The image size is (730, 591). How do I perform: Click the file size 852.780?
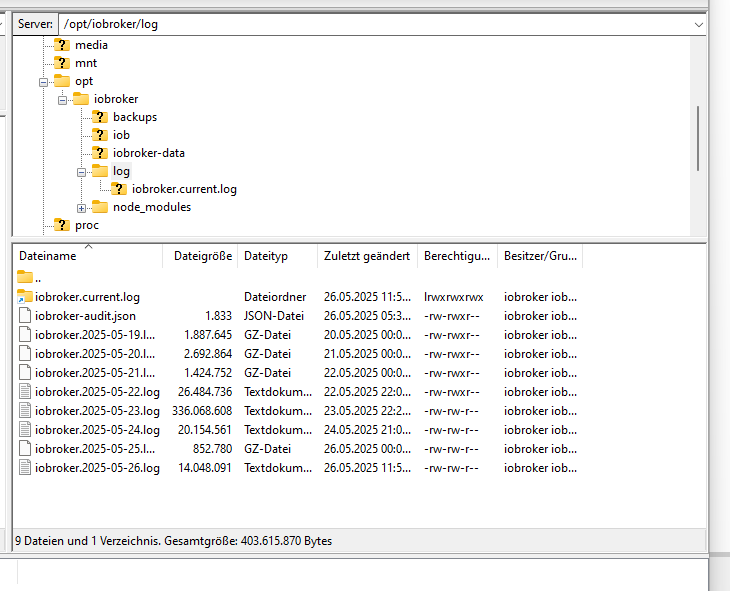coord(212,449)
